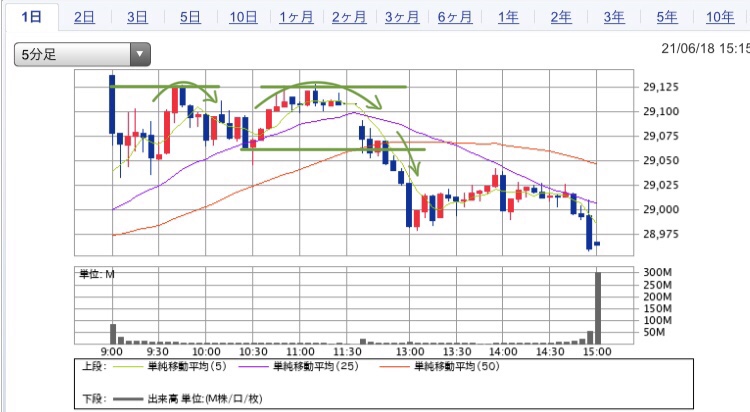Click the 29,125 price axis label
The image size is (750, 412).
pos(661,87)
